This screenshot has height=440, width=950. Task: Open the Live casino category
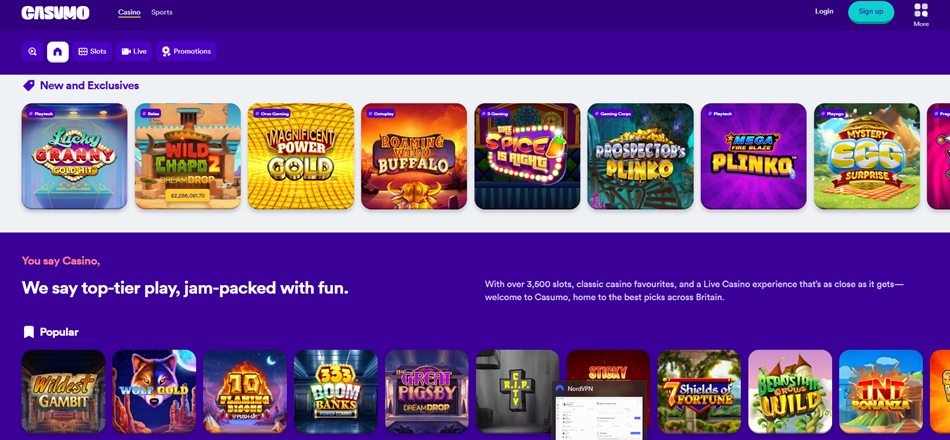click(134, 52)
